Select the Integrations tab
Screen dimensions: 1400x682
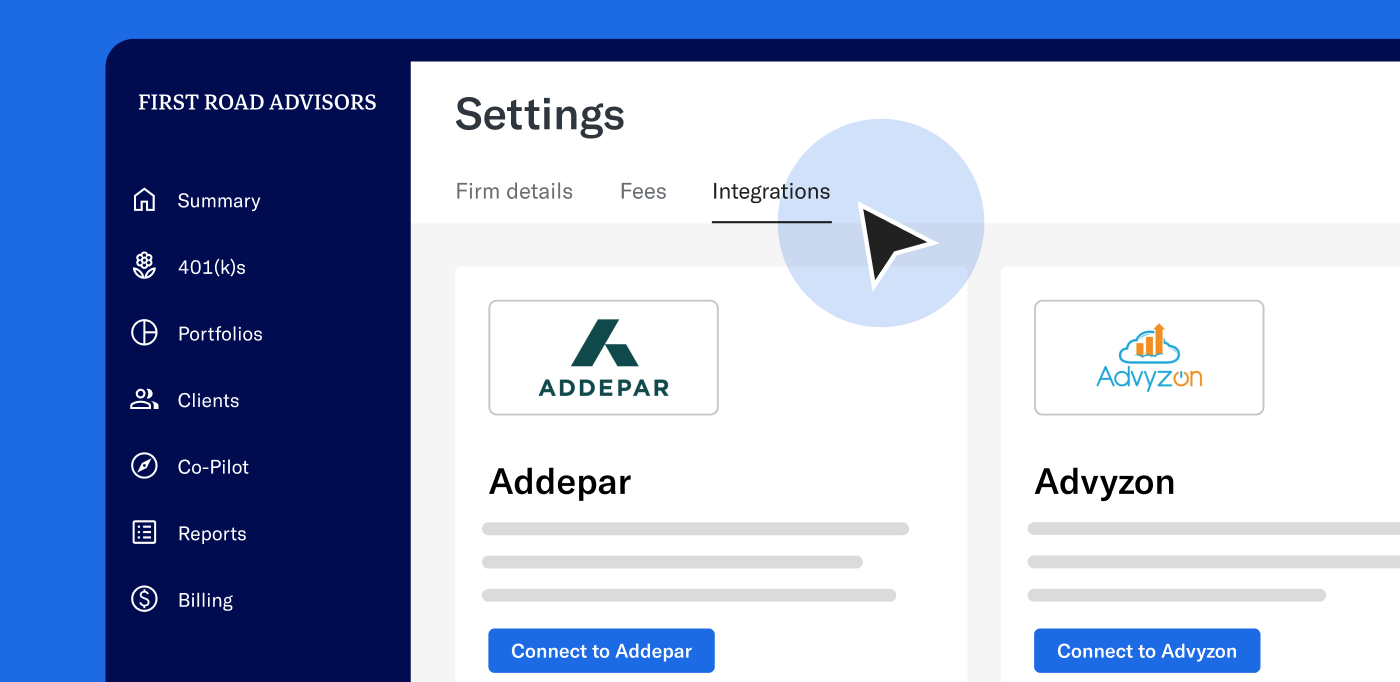pyautogui.click(x=771, y=191)
